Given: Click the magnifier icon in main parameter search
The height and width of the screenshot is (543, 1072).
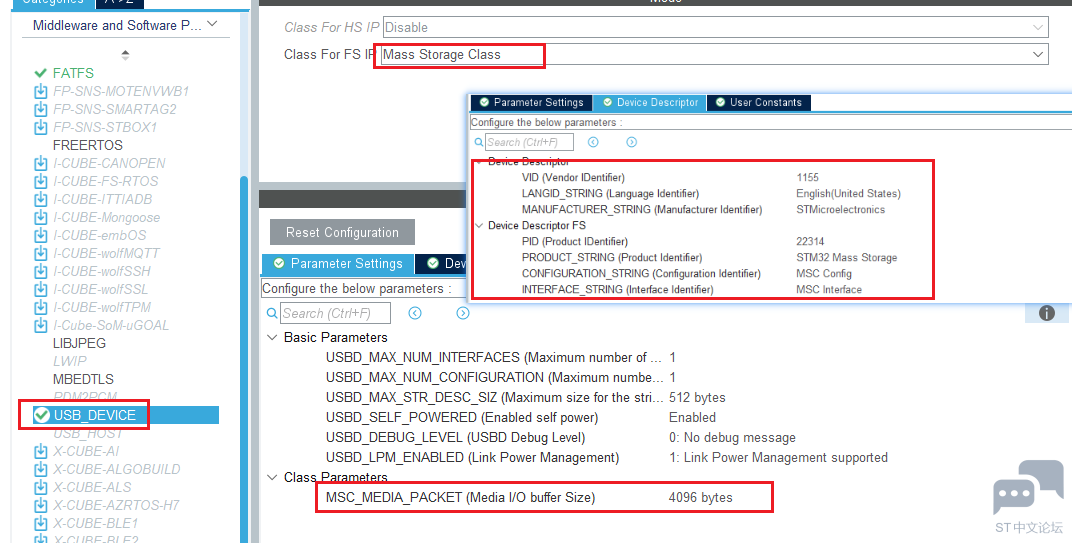Looking at the screenshot, I should tap(272, 313).
